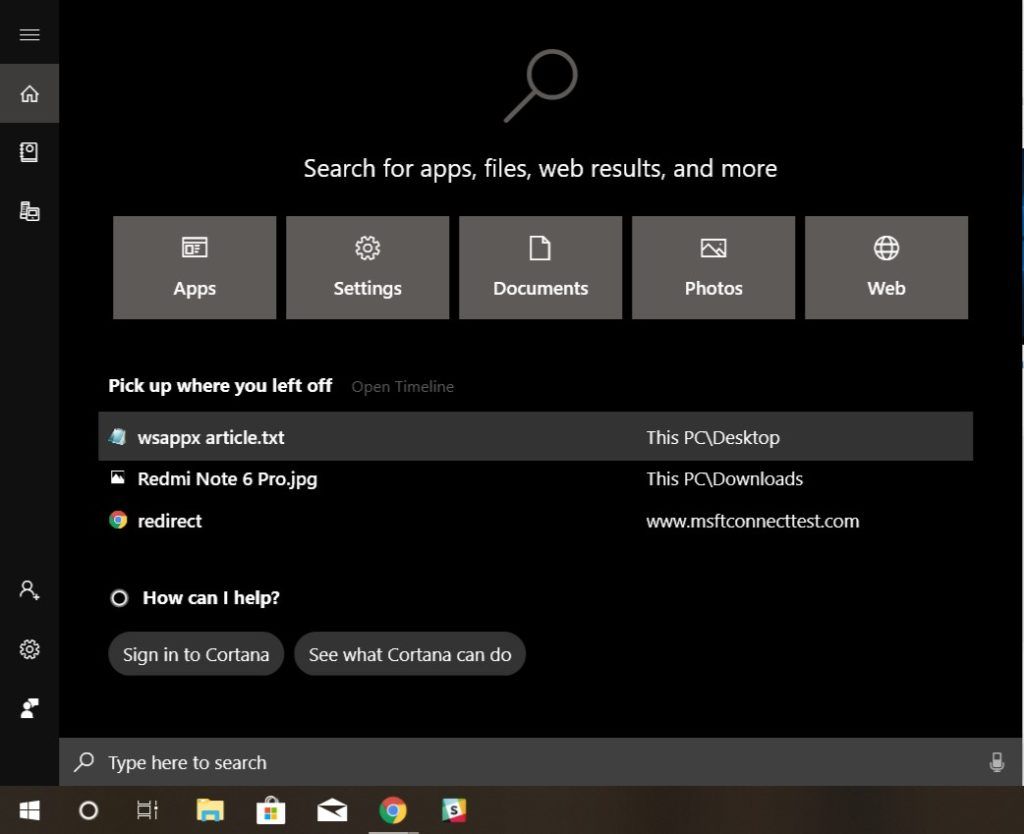1024x834 pixels.
Task: Open Task View from the taskbar
Action: 147,812
